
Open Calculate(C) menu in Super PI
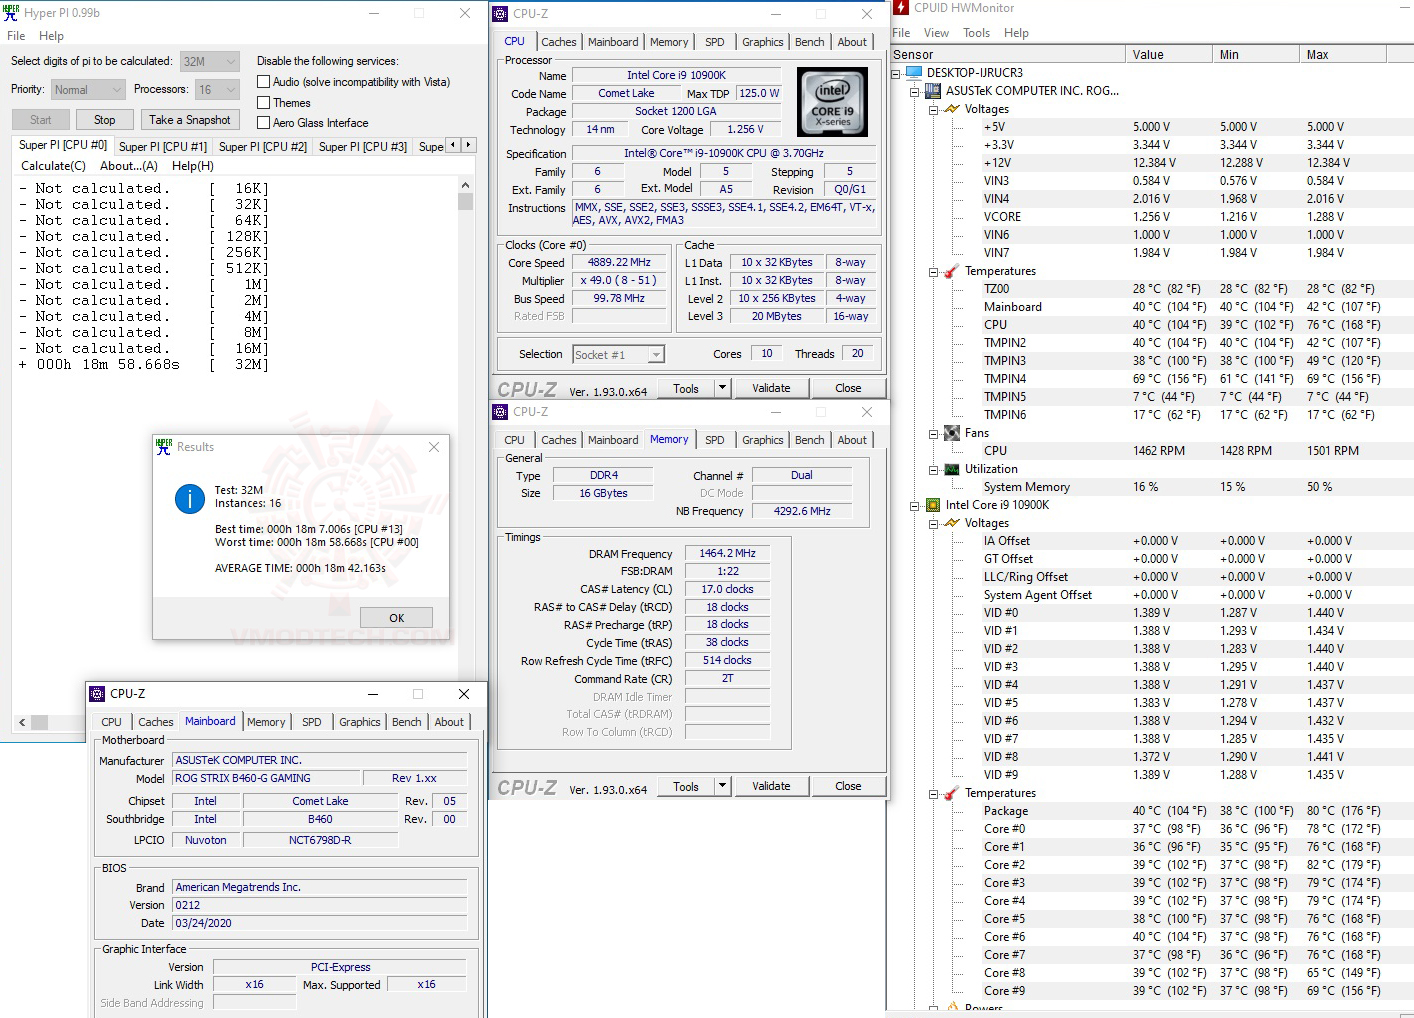(53, 166)
